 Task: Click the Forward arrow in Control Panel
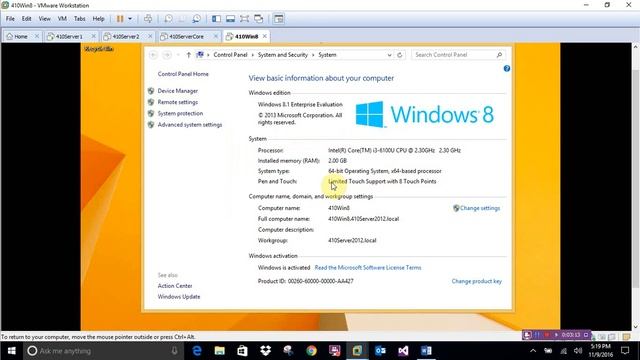(x=167, y=55)
